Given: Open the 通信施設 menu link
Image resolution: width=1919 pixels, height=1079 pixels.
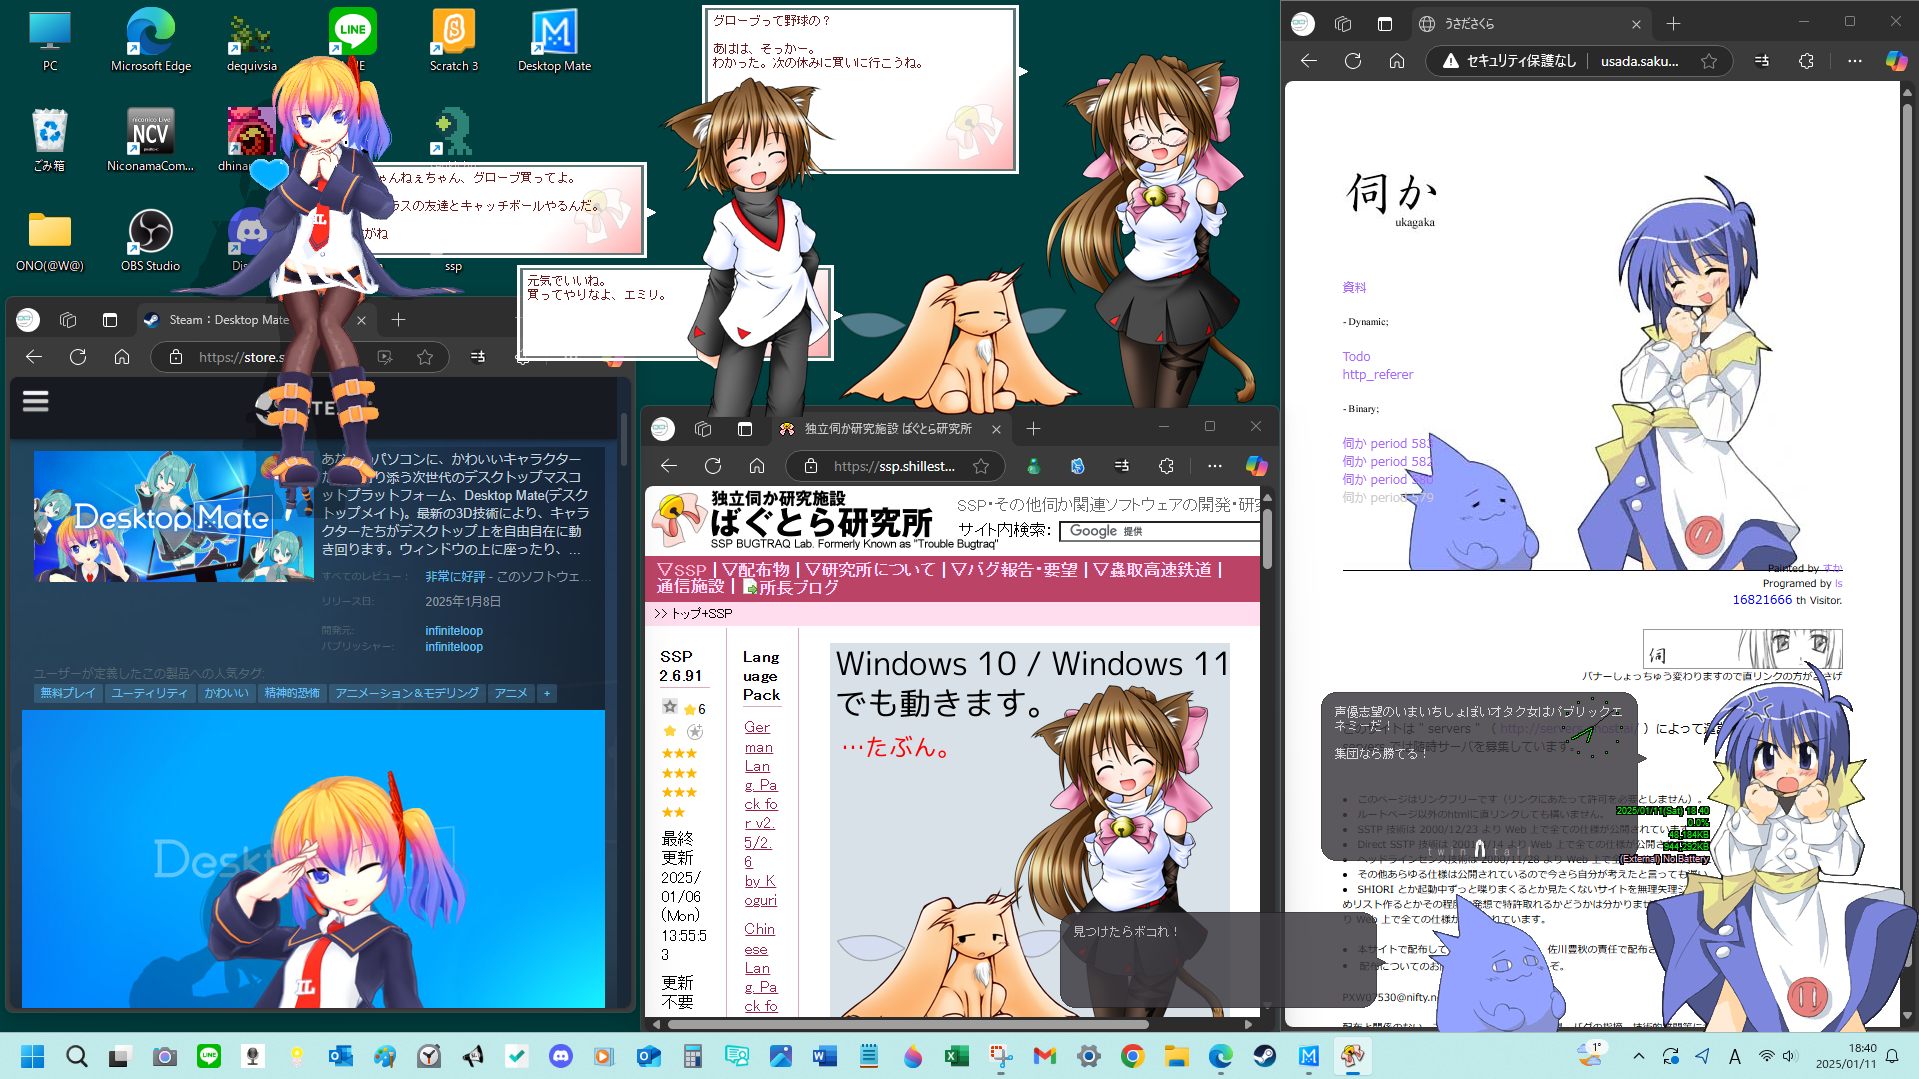Looking at the screenshot, I should point(690,587).
